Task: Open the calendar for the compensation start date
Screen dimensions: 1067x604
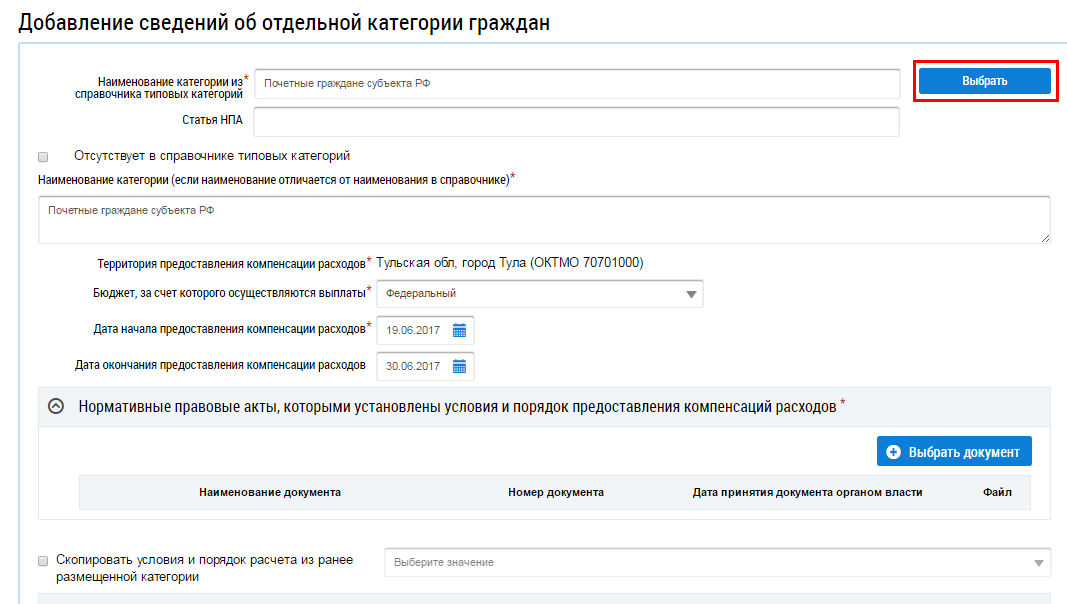Action: pos(459,330)
